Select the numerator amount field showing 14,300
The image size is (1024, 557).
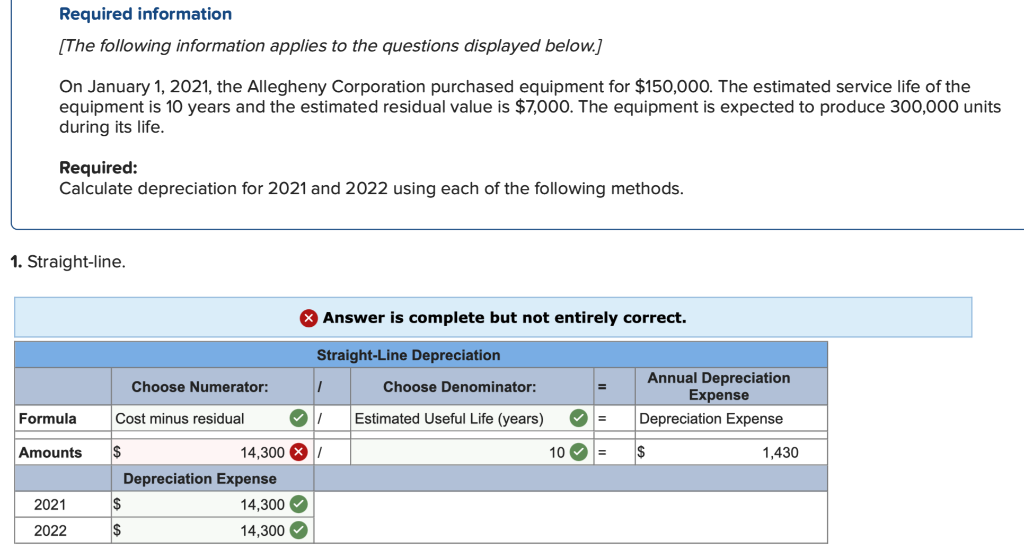coord(210,452)
